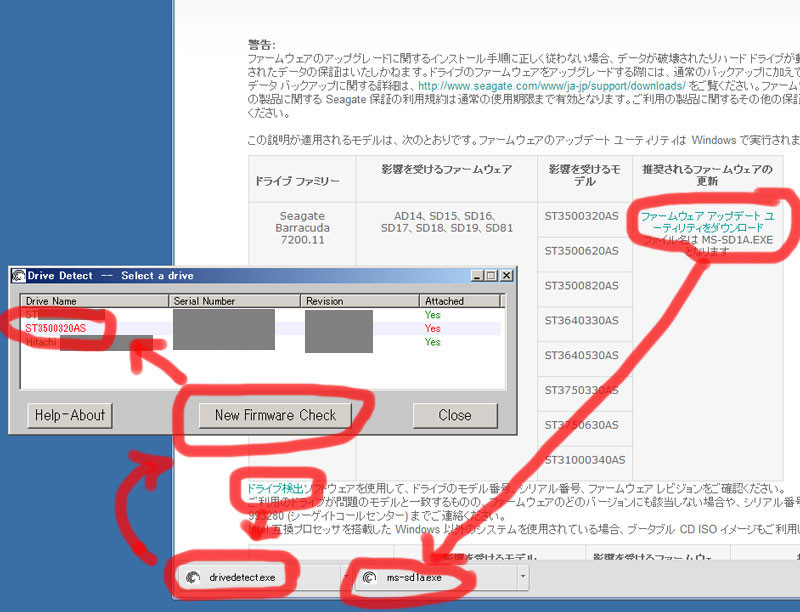Sort by the Revision column header

(x=360, y=301)
